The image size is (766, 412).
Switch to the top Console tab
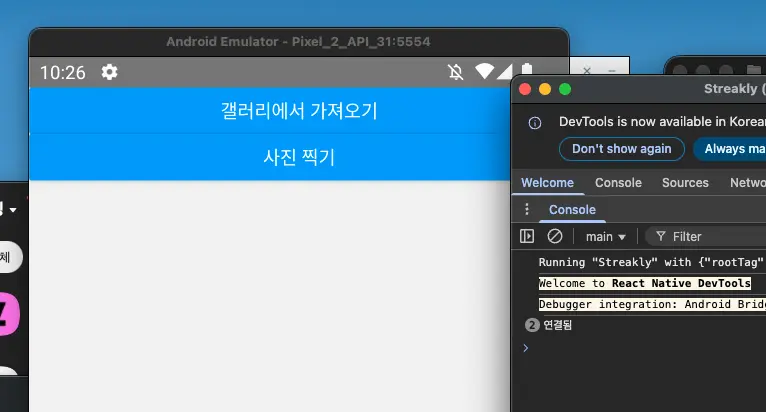click(x=618, y=183)
